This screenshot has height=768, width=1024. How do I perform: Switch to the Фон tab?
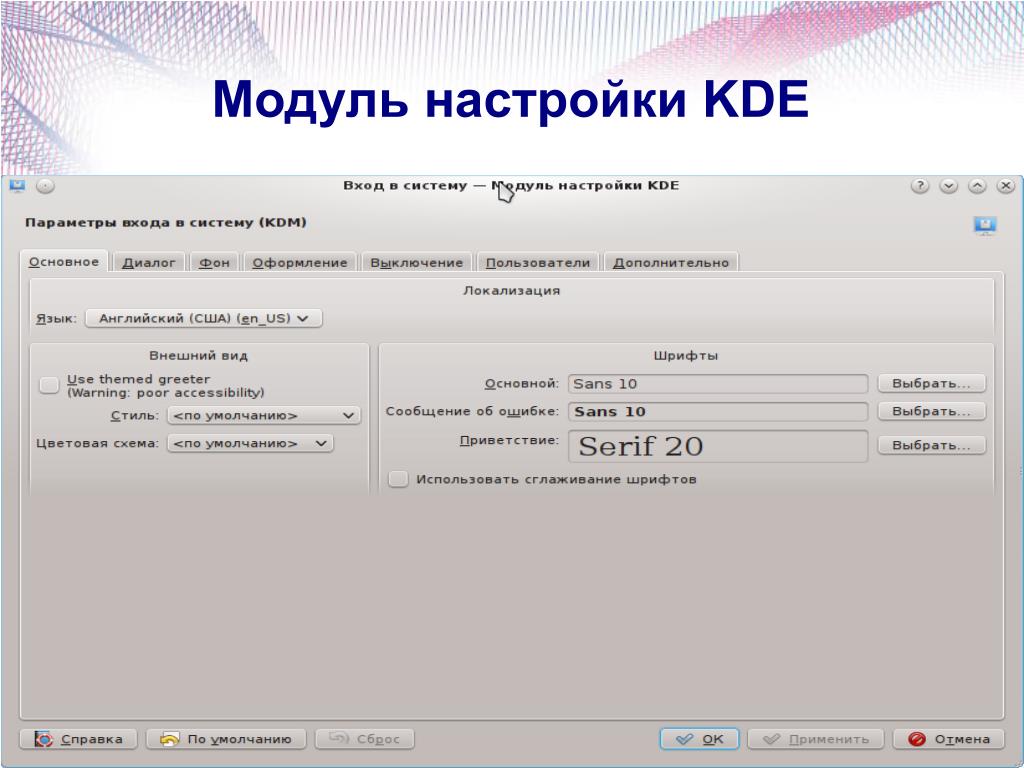click(214, 263)
